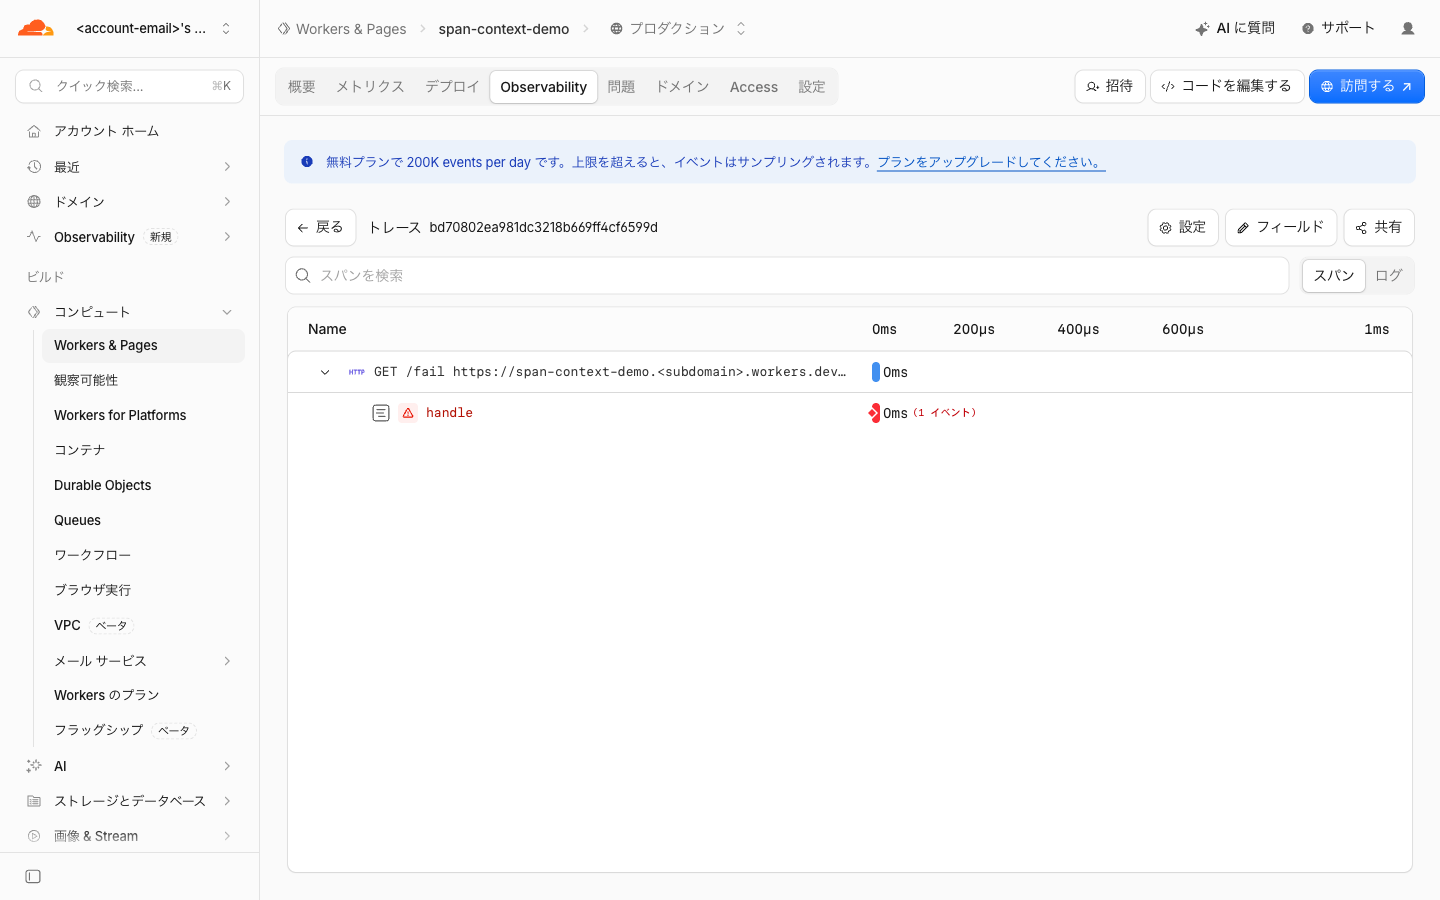Focus the スパンを検索 search field
This screenshot has width=1440, height=900.
click(787, 276)
